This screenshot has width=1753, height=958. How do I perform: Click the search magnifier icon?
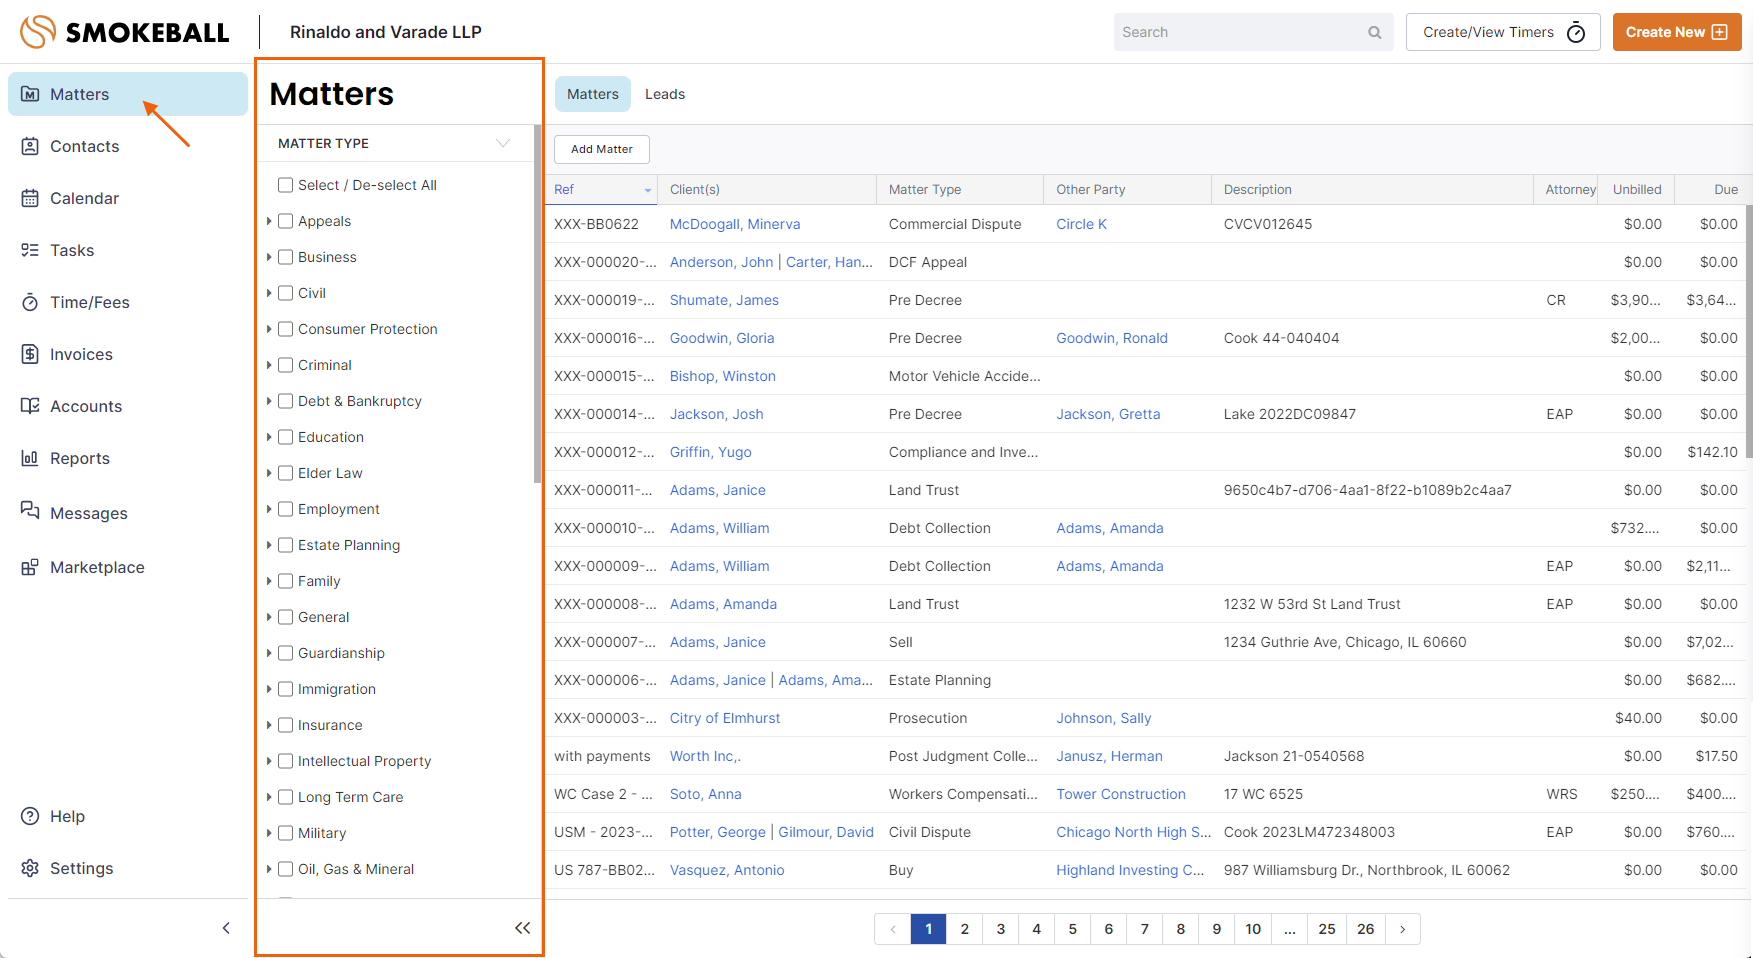(x=1375, y=32)
